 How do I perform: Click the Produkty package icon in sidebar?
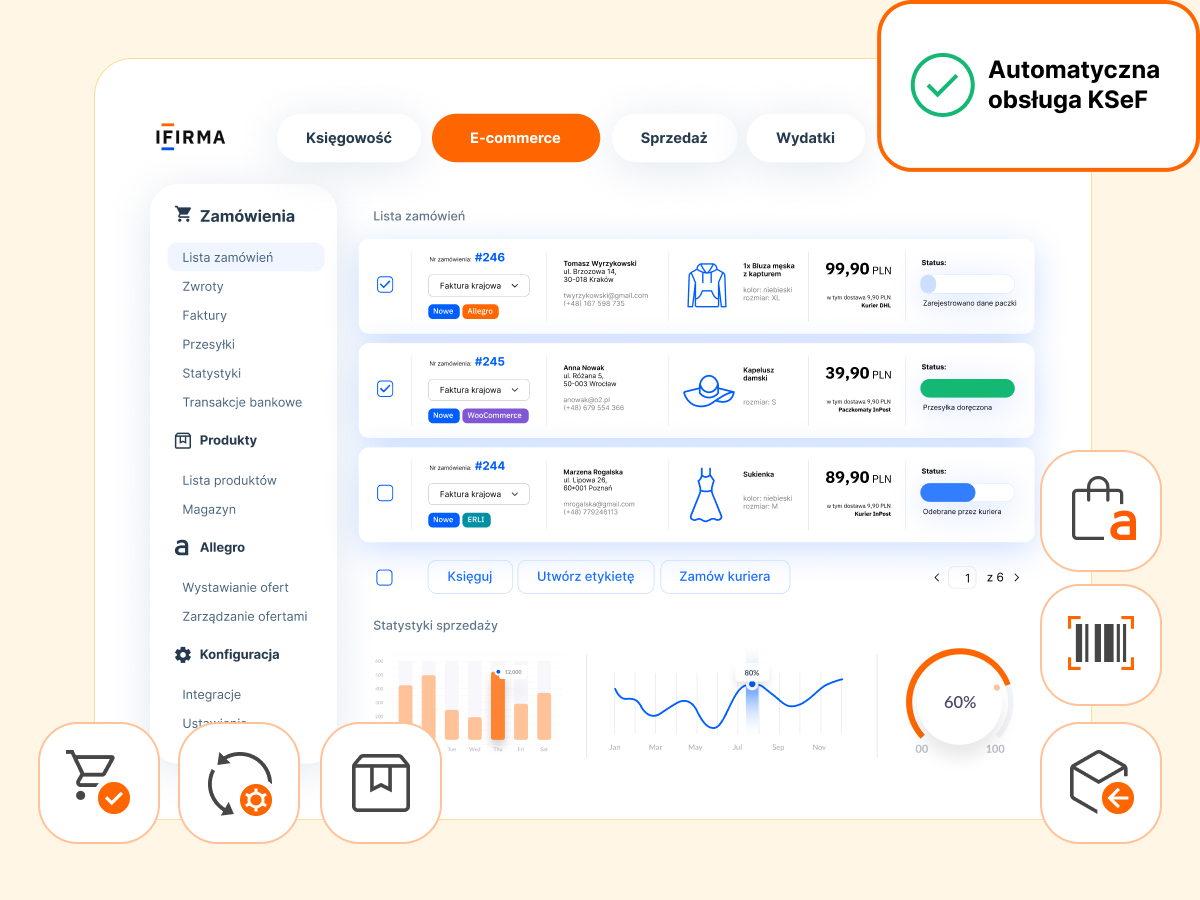coord(183,440)
